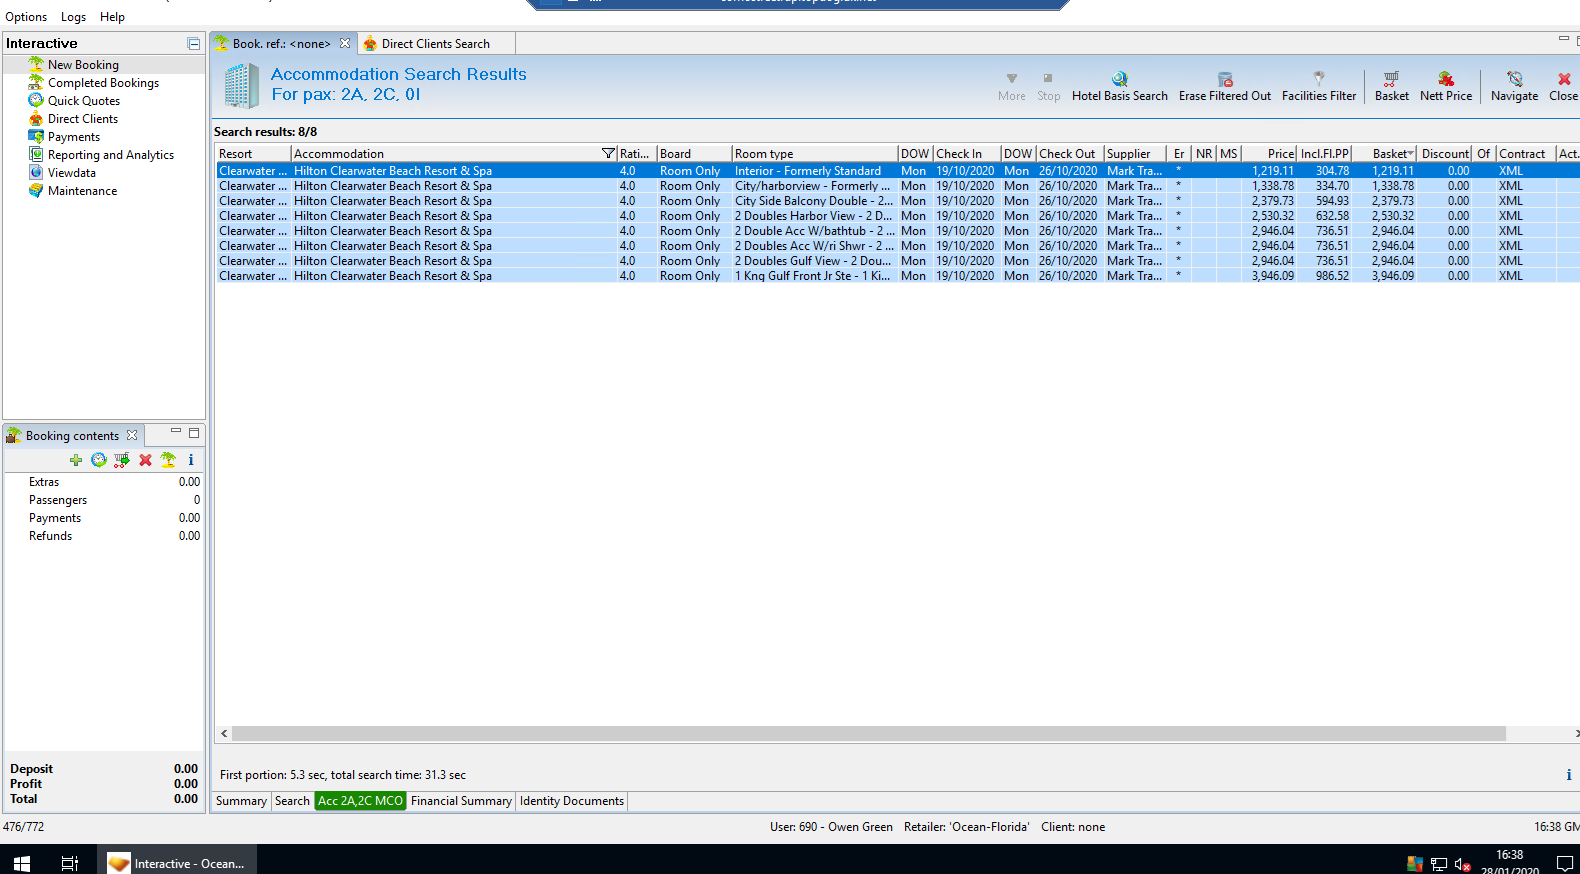Sort by the Board column header
Screen dimensions: 1580x874
(x=694, y=154)
